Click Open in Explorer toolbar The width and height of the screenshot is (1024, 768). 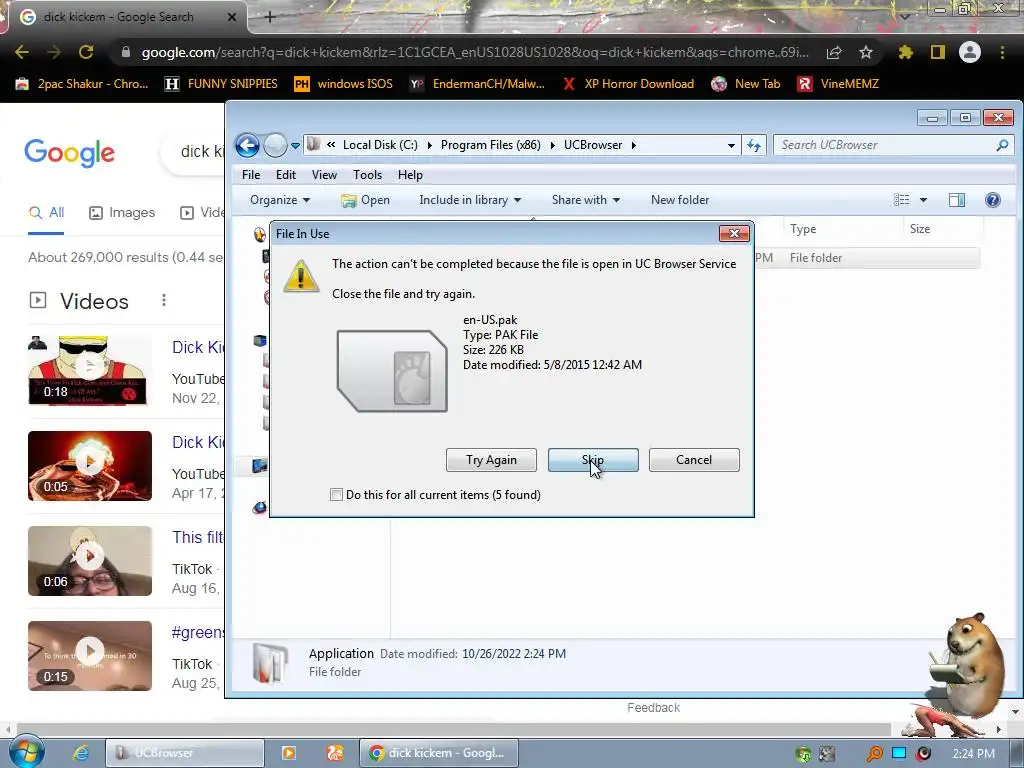pos(366,200)
